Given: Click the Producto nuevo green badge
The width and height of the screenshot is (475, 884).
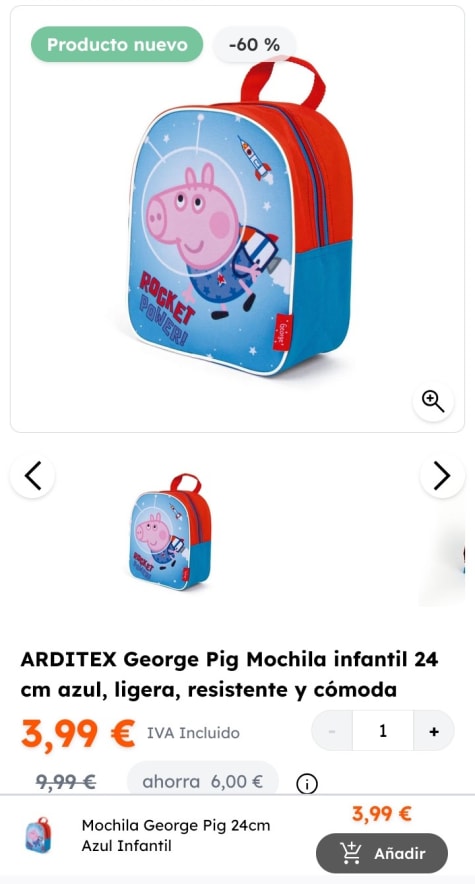Looking at the screenshot, I should 117,45.
